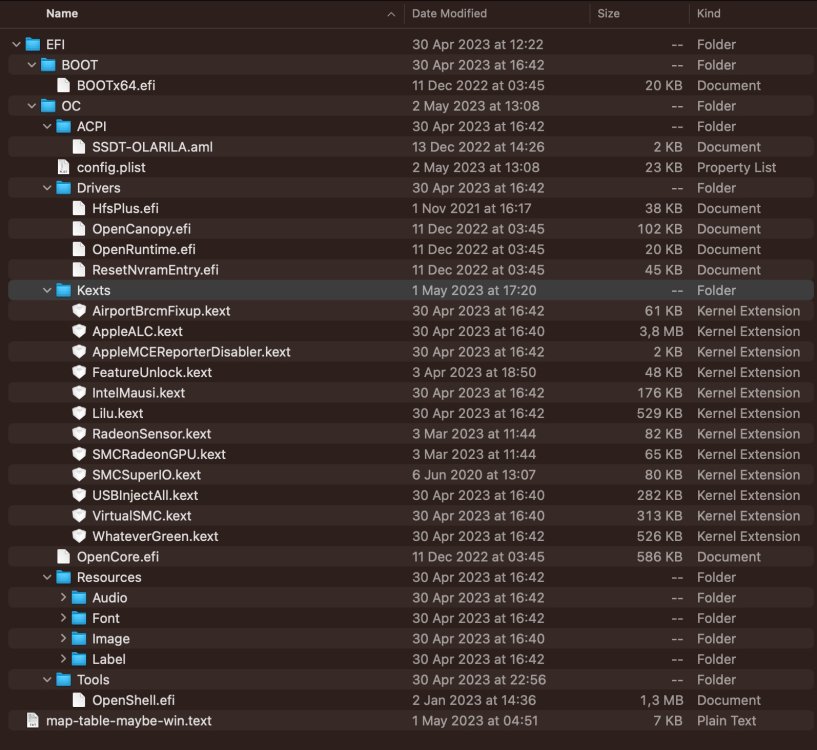The height and width of the screenshot is (750, 817).
Task: Click the AppleALC.kext shield icon
Action: pos(79,331)
